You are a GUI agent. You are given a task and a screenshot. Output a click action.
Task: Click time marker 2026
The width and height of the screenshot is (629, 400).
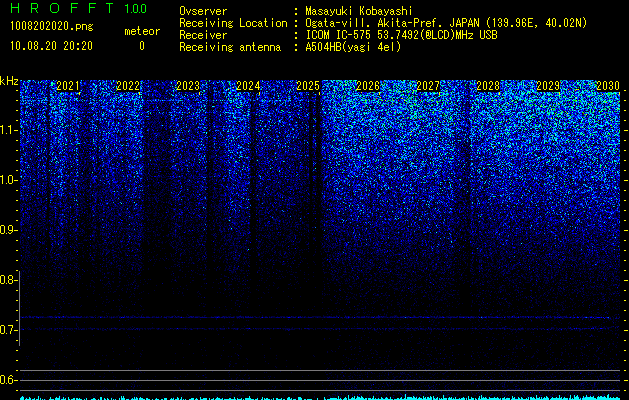(x=368, y=86)
